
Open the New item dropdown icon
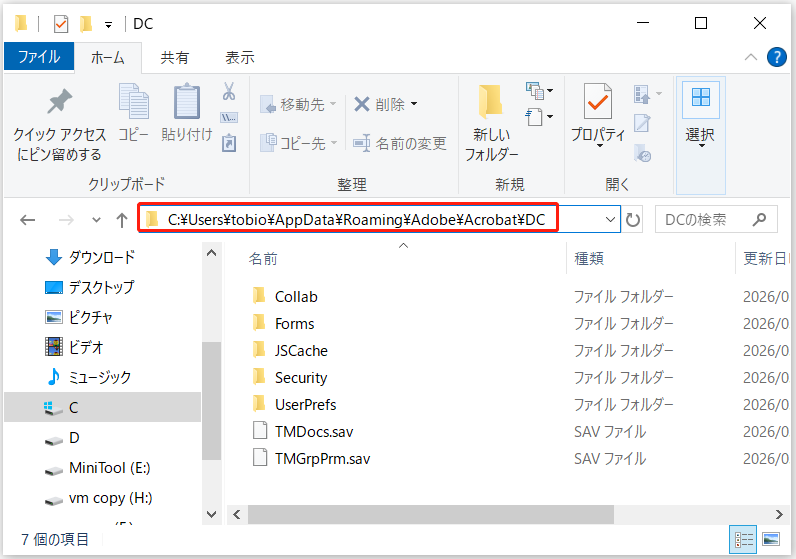coord(539,91)
